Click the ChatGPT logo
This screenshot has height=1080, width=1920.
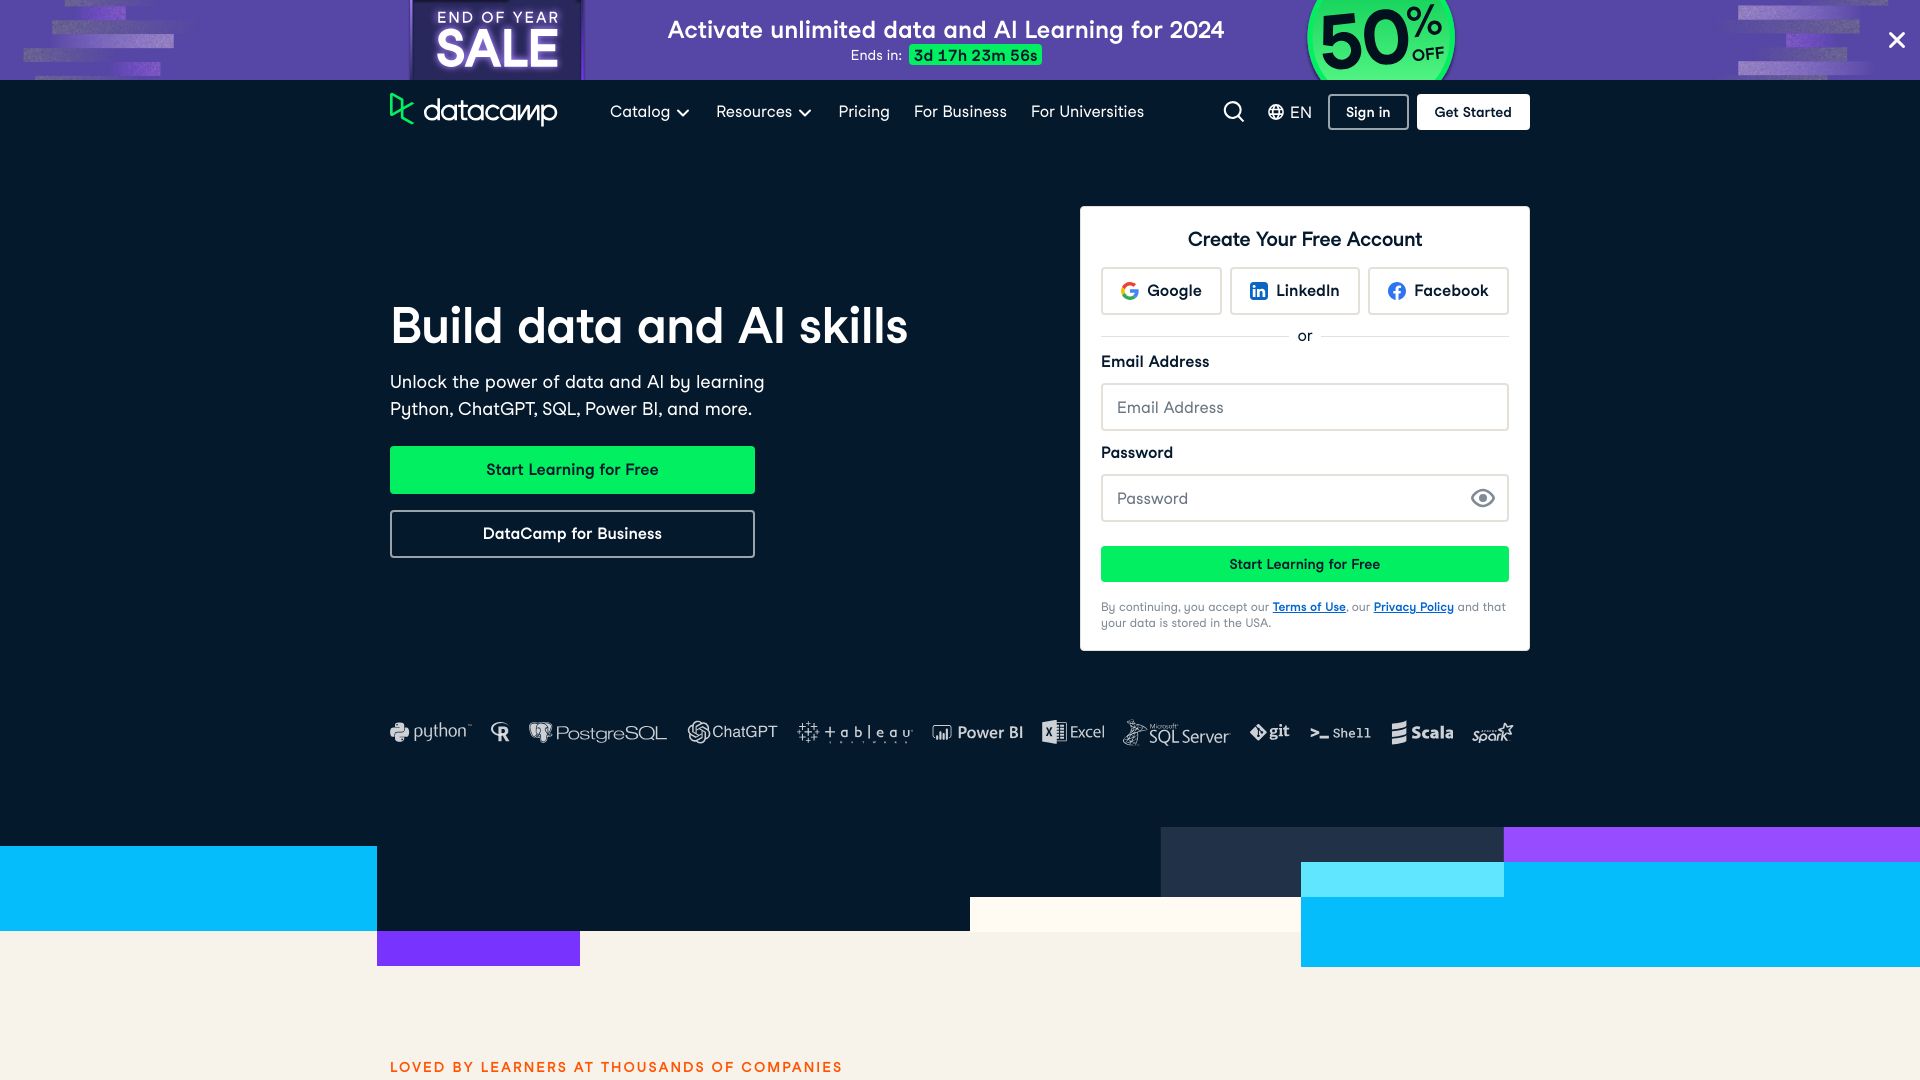coord(733,732)
